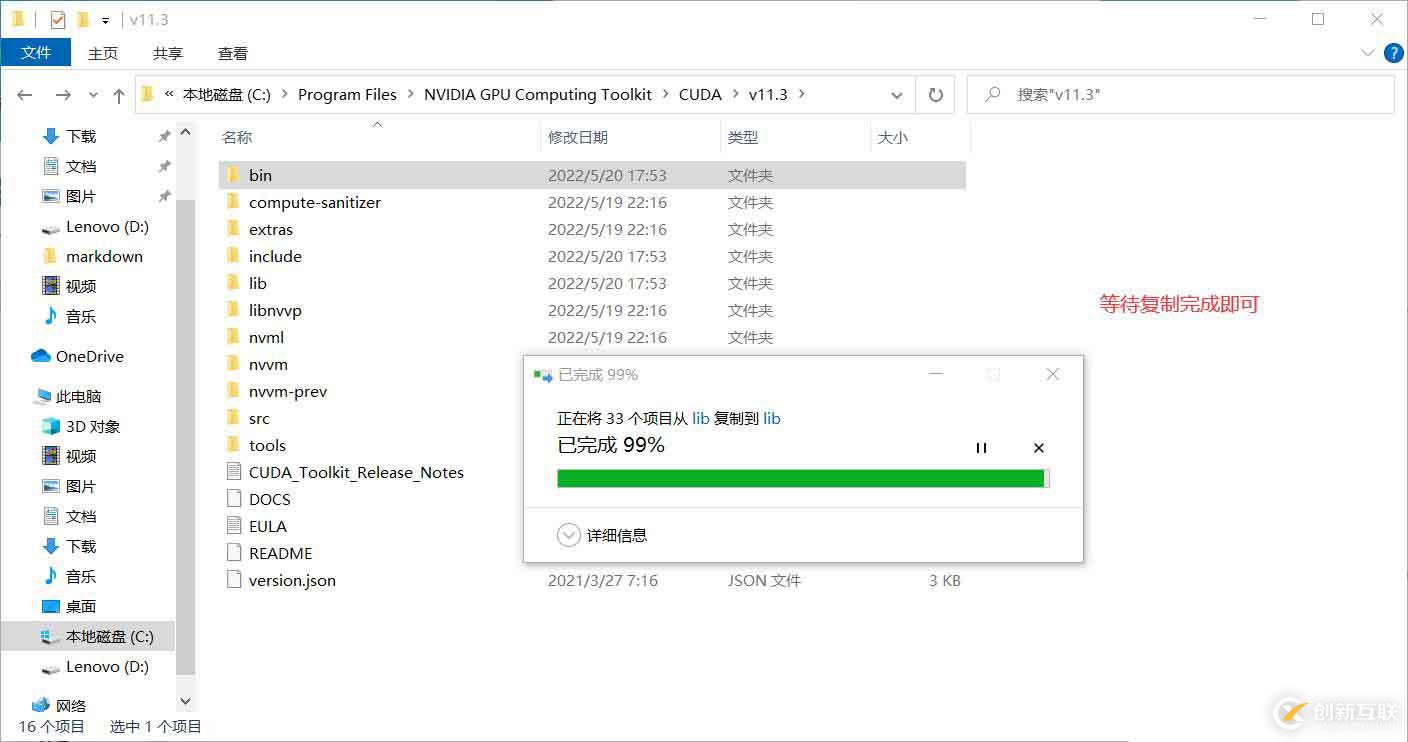1408x742 pixels.
Task: Click the 桌面 desktop icon in sidebar
Action: pyautogui.click(x=51, y=606)
